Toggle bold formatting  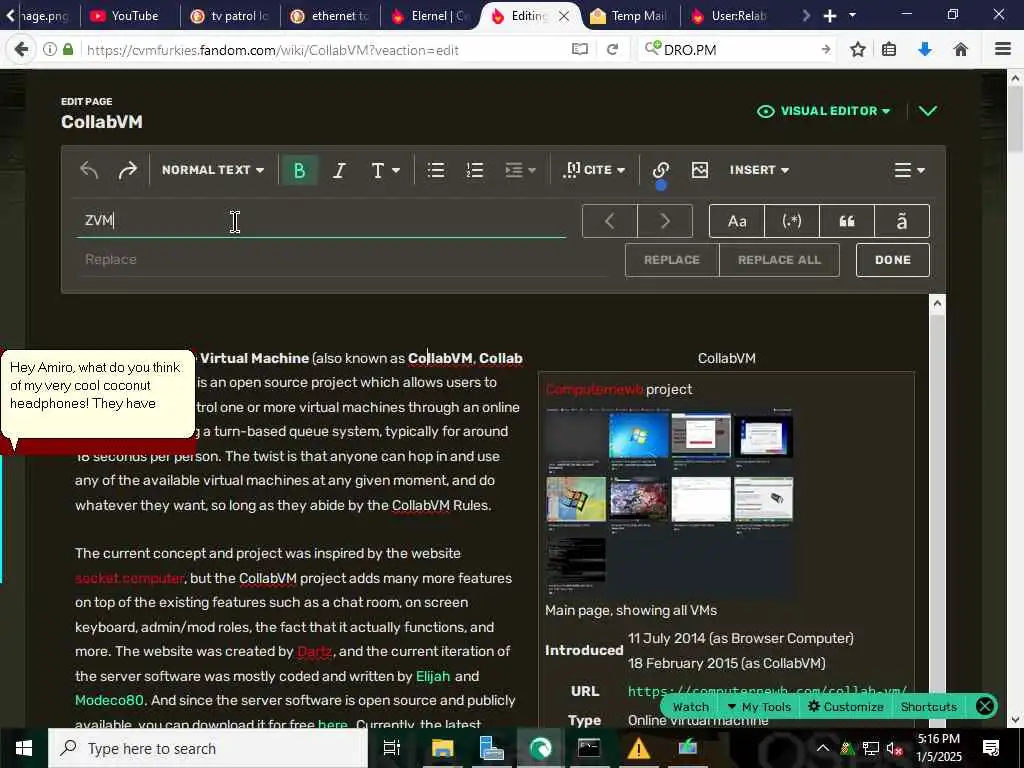pos(300,170)
